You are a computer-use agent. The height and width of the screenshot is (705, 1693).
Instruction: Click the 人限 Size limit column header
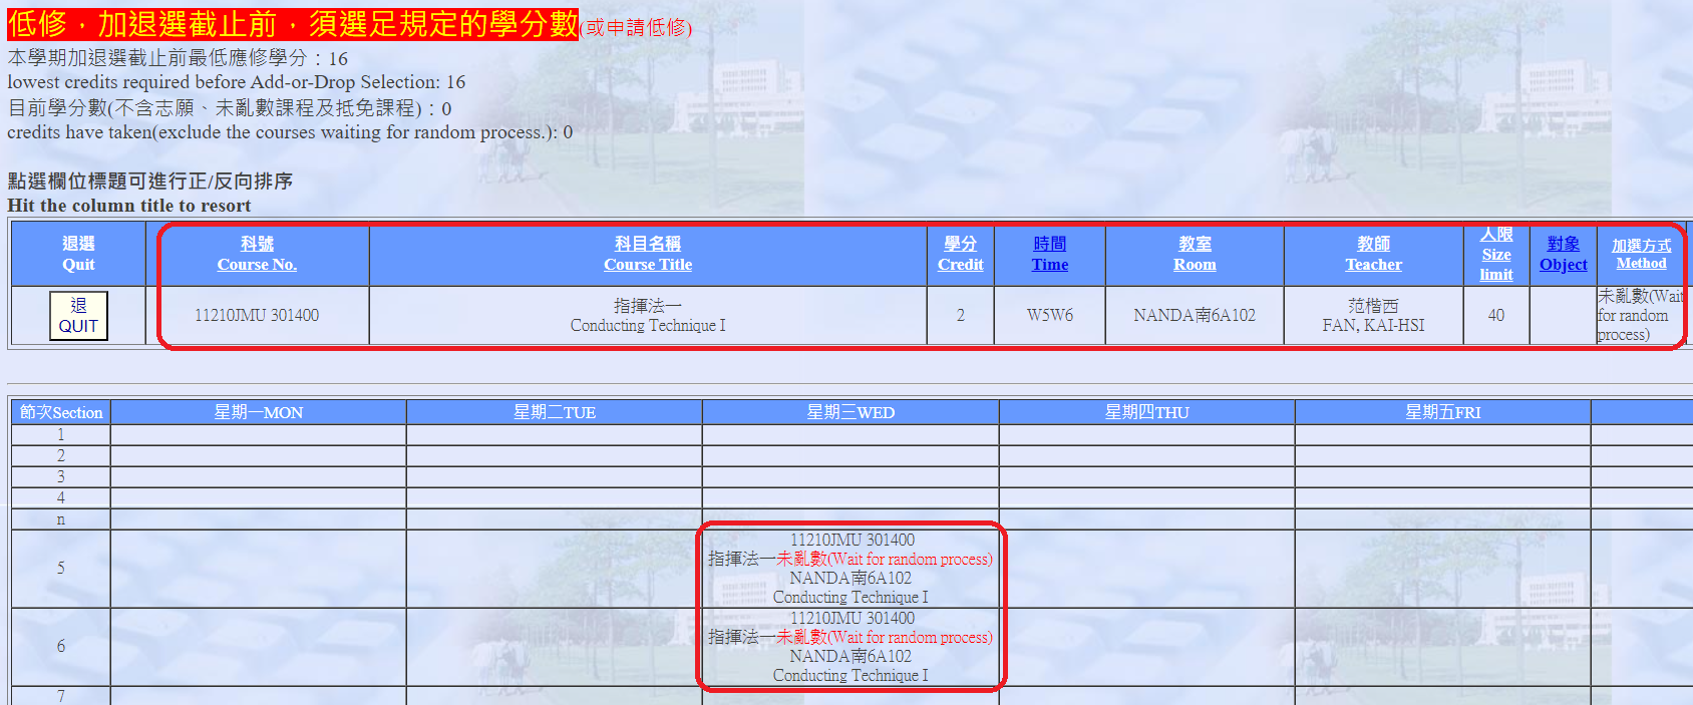[1496, 255]
